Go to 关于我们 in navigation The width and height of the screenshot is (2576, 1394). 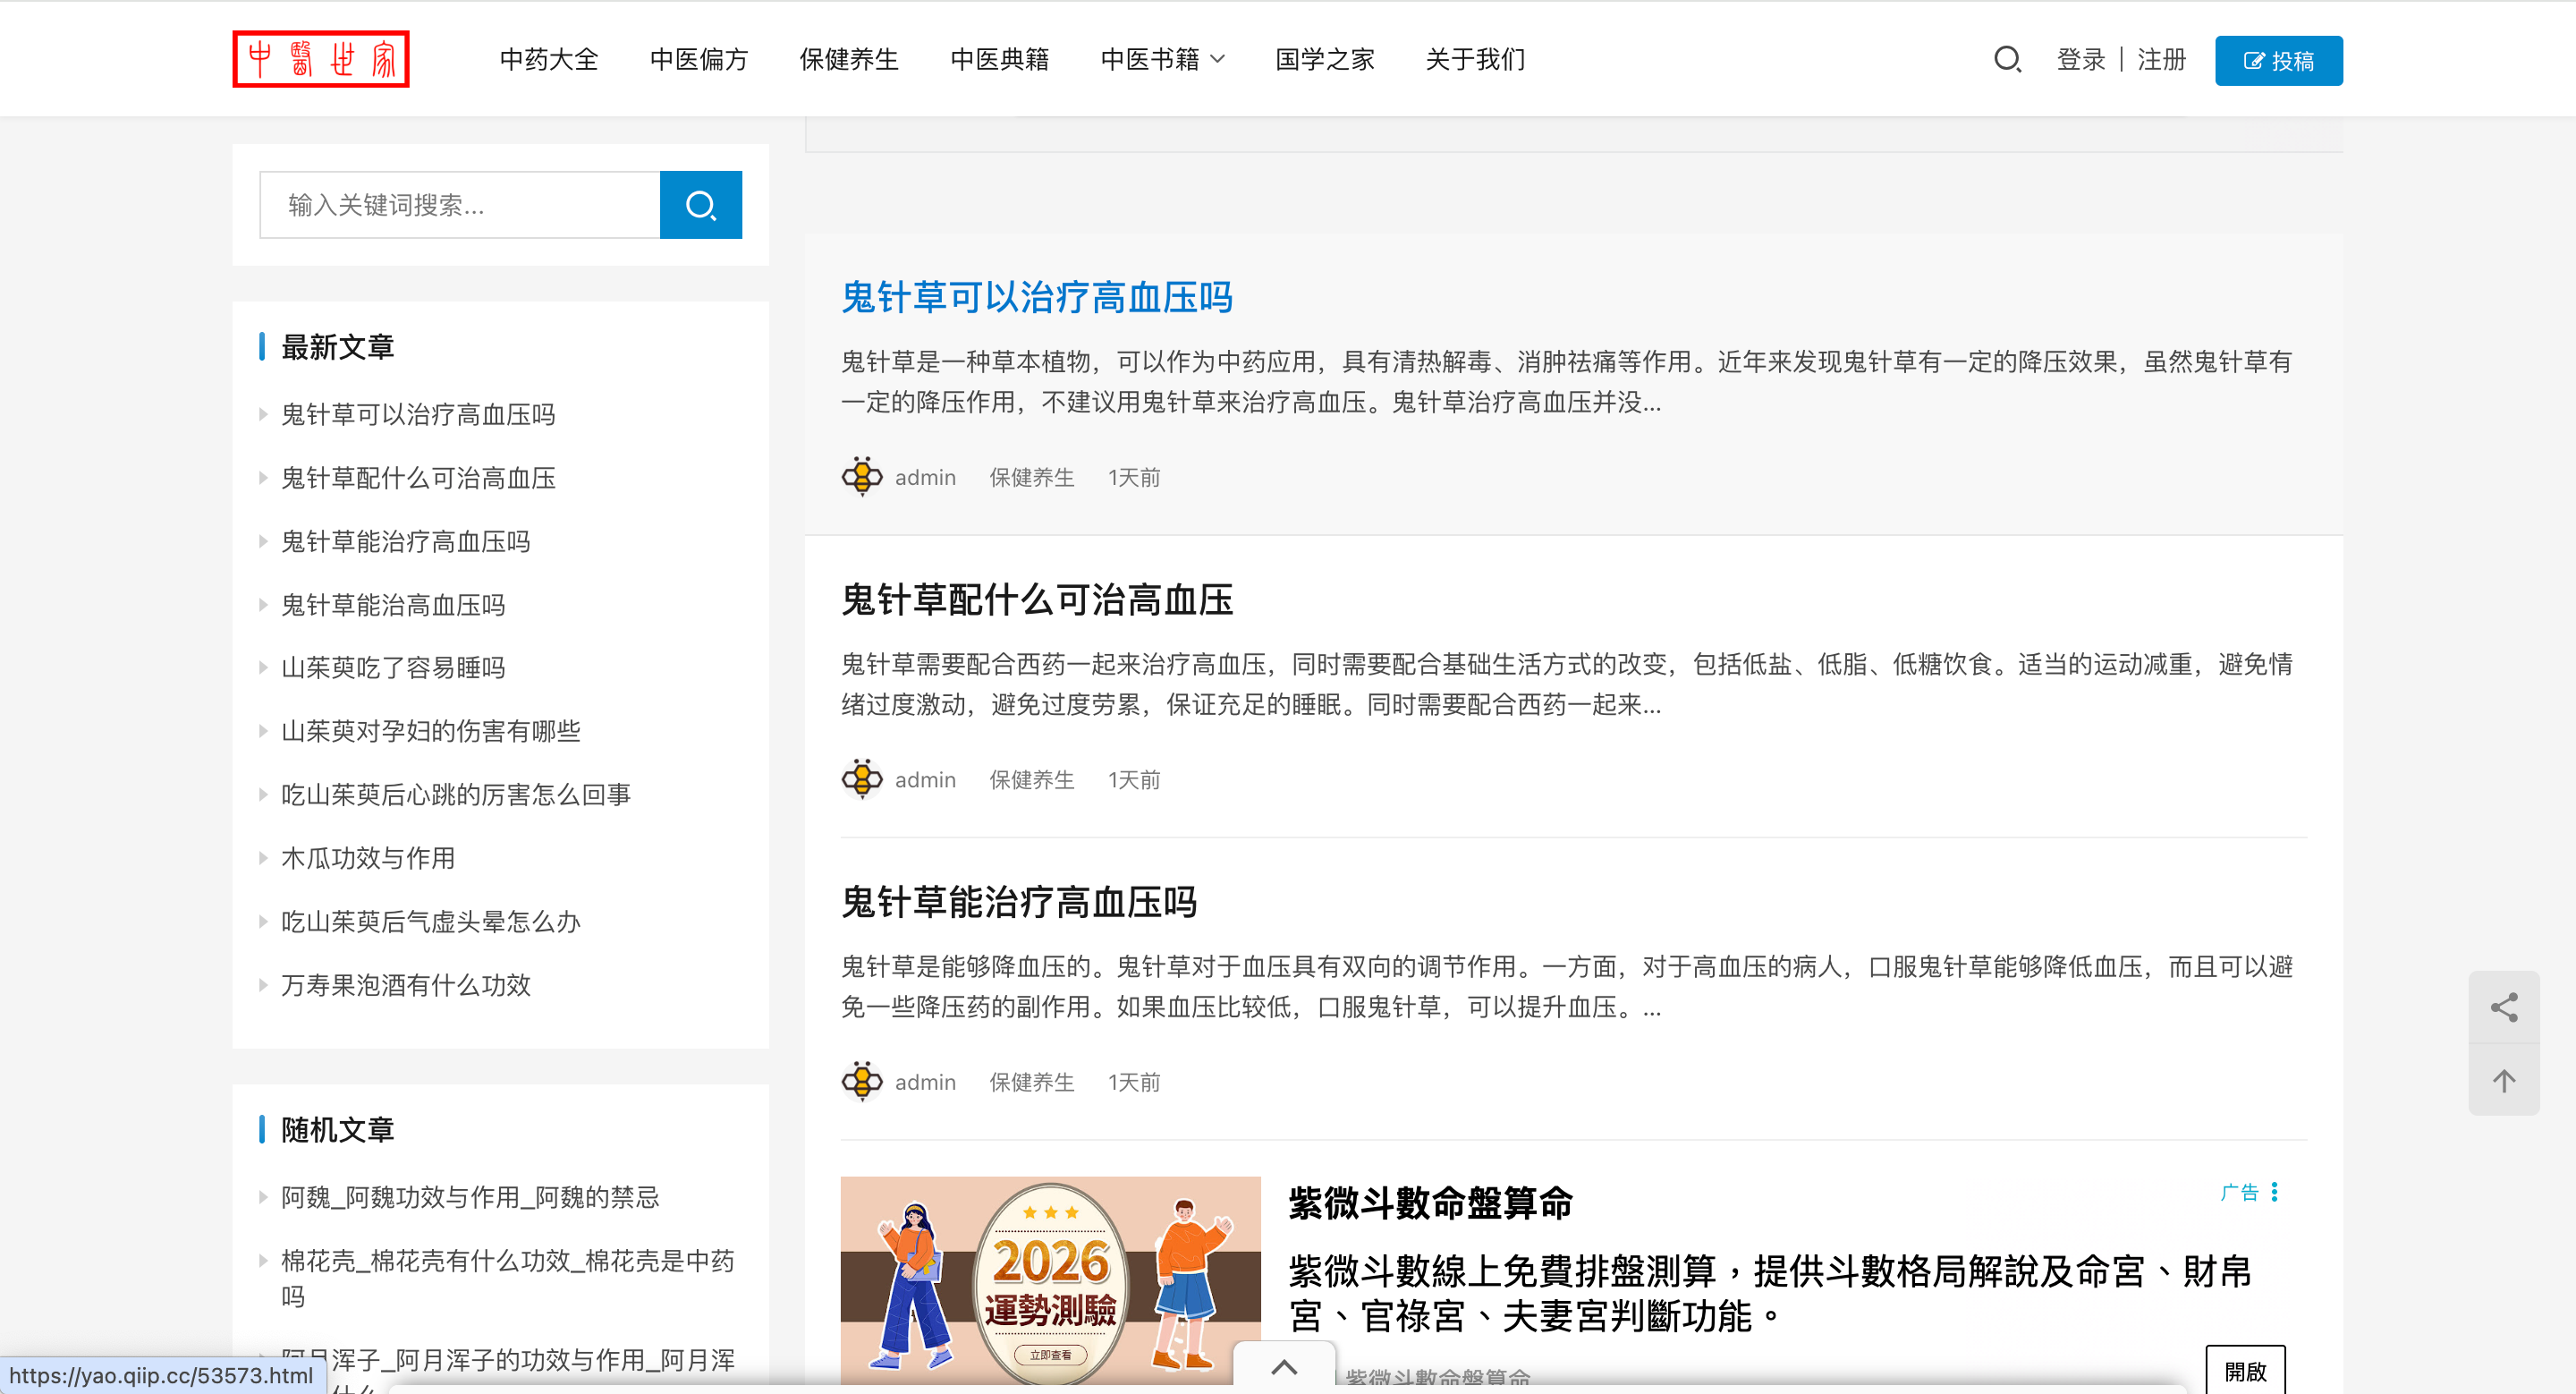[1474, 60]
